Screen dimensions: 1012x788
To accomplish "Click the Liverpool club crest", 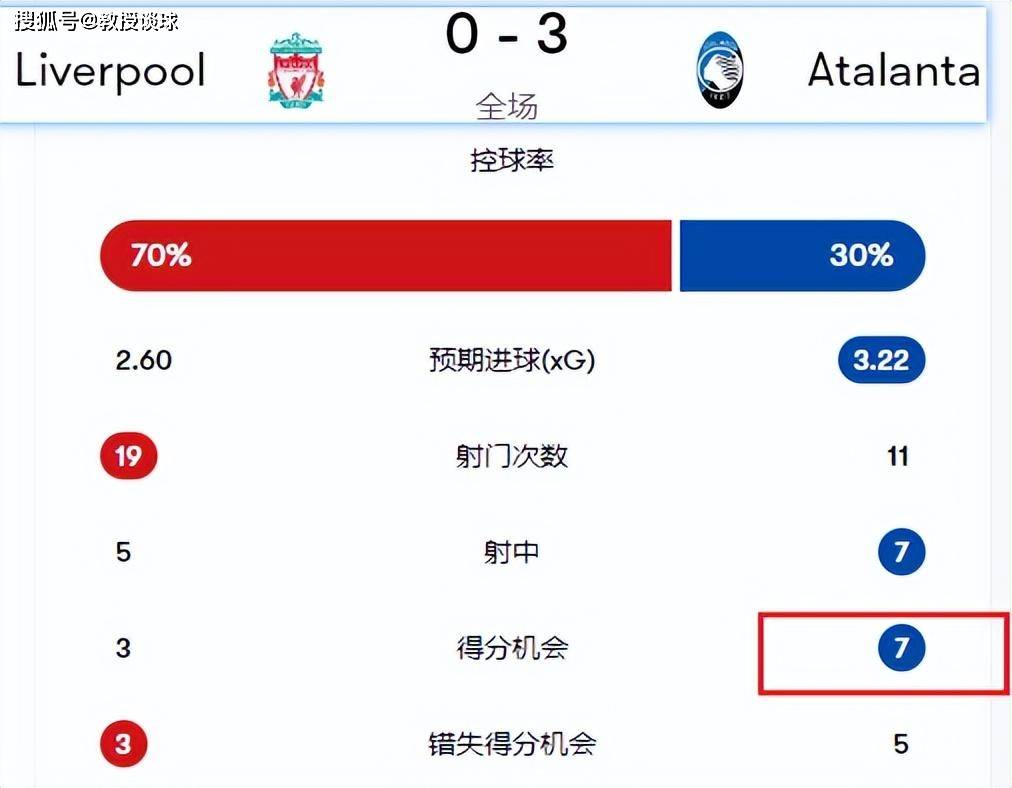I will [x=296, y=71].
